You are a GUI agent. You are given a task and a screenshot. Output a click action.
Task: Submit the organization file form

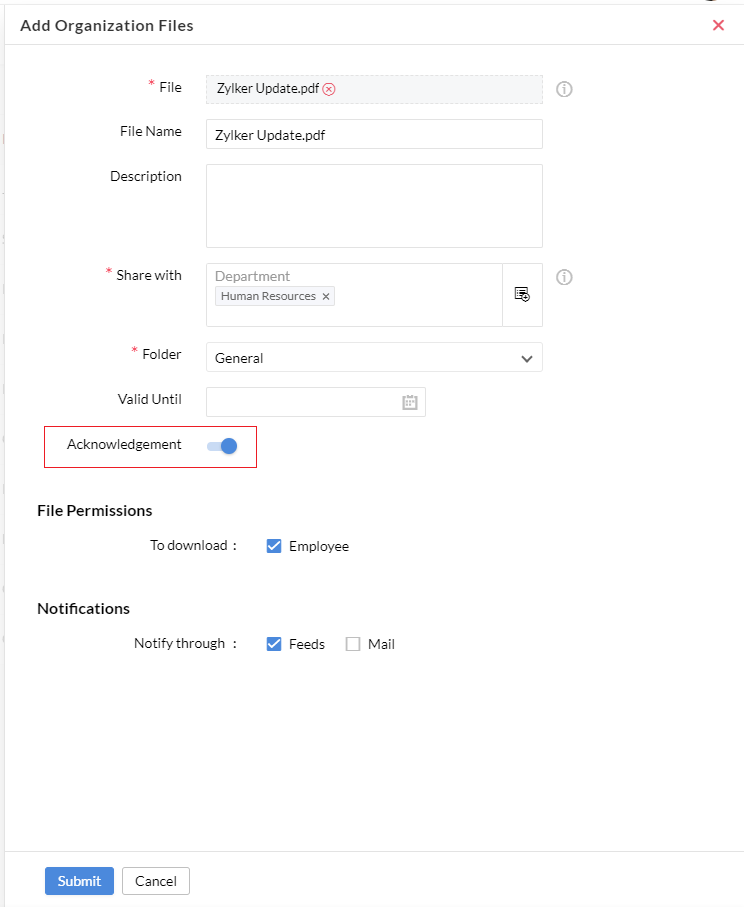tap(79, 880)
